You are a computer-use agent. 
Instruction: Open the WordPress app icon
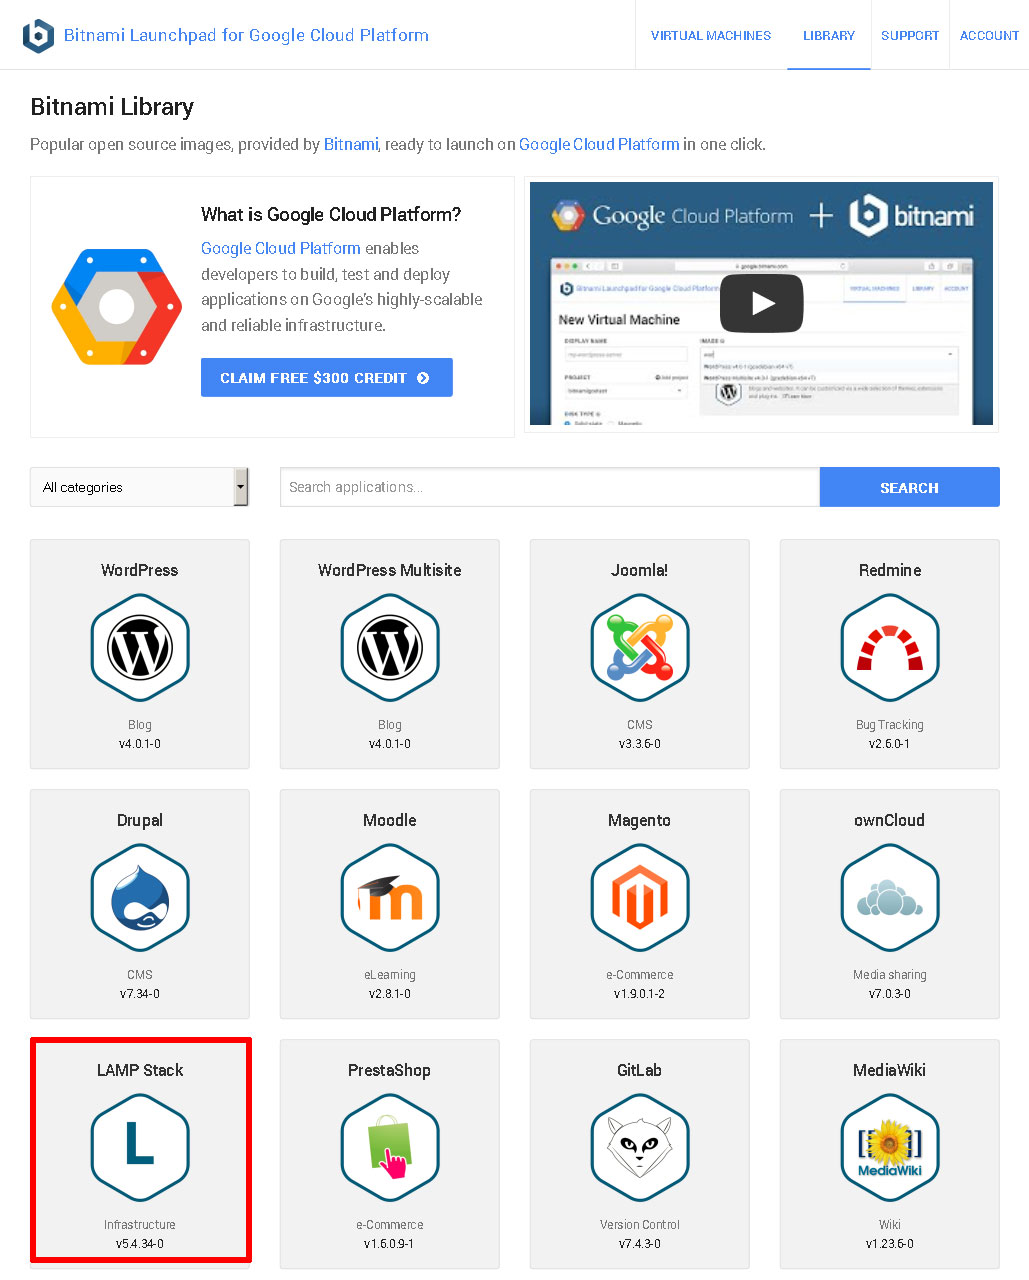[x=140, y=648]
